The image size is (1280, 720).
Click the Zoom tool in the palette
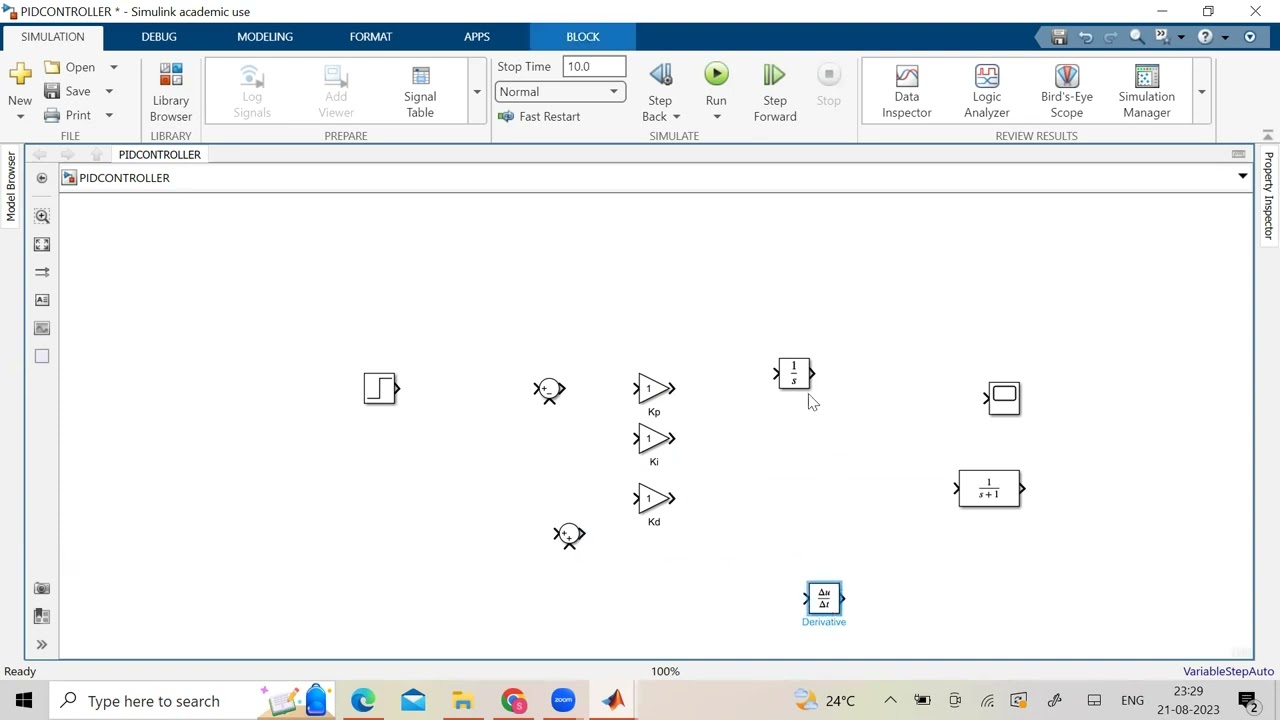[42, 216]
